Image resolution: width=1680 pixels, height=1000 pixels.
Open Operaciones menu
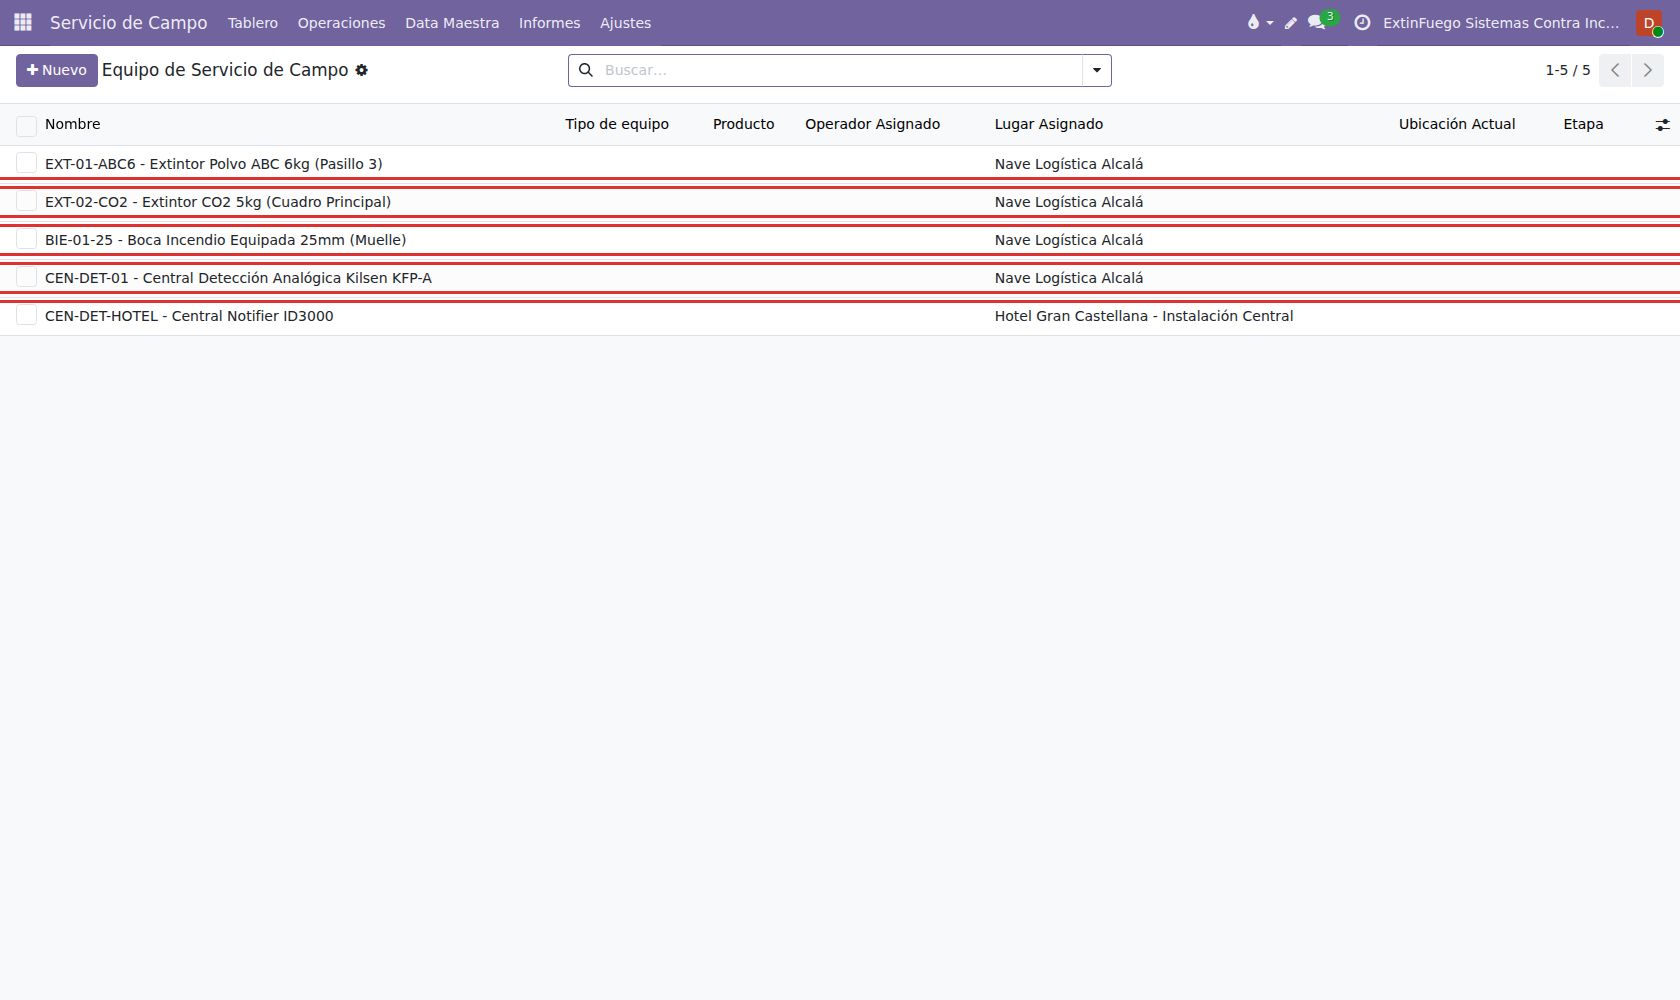[341, 23]
